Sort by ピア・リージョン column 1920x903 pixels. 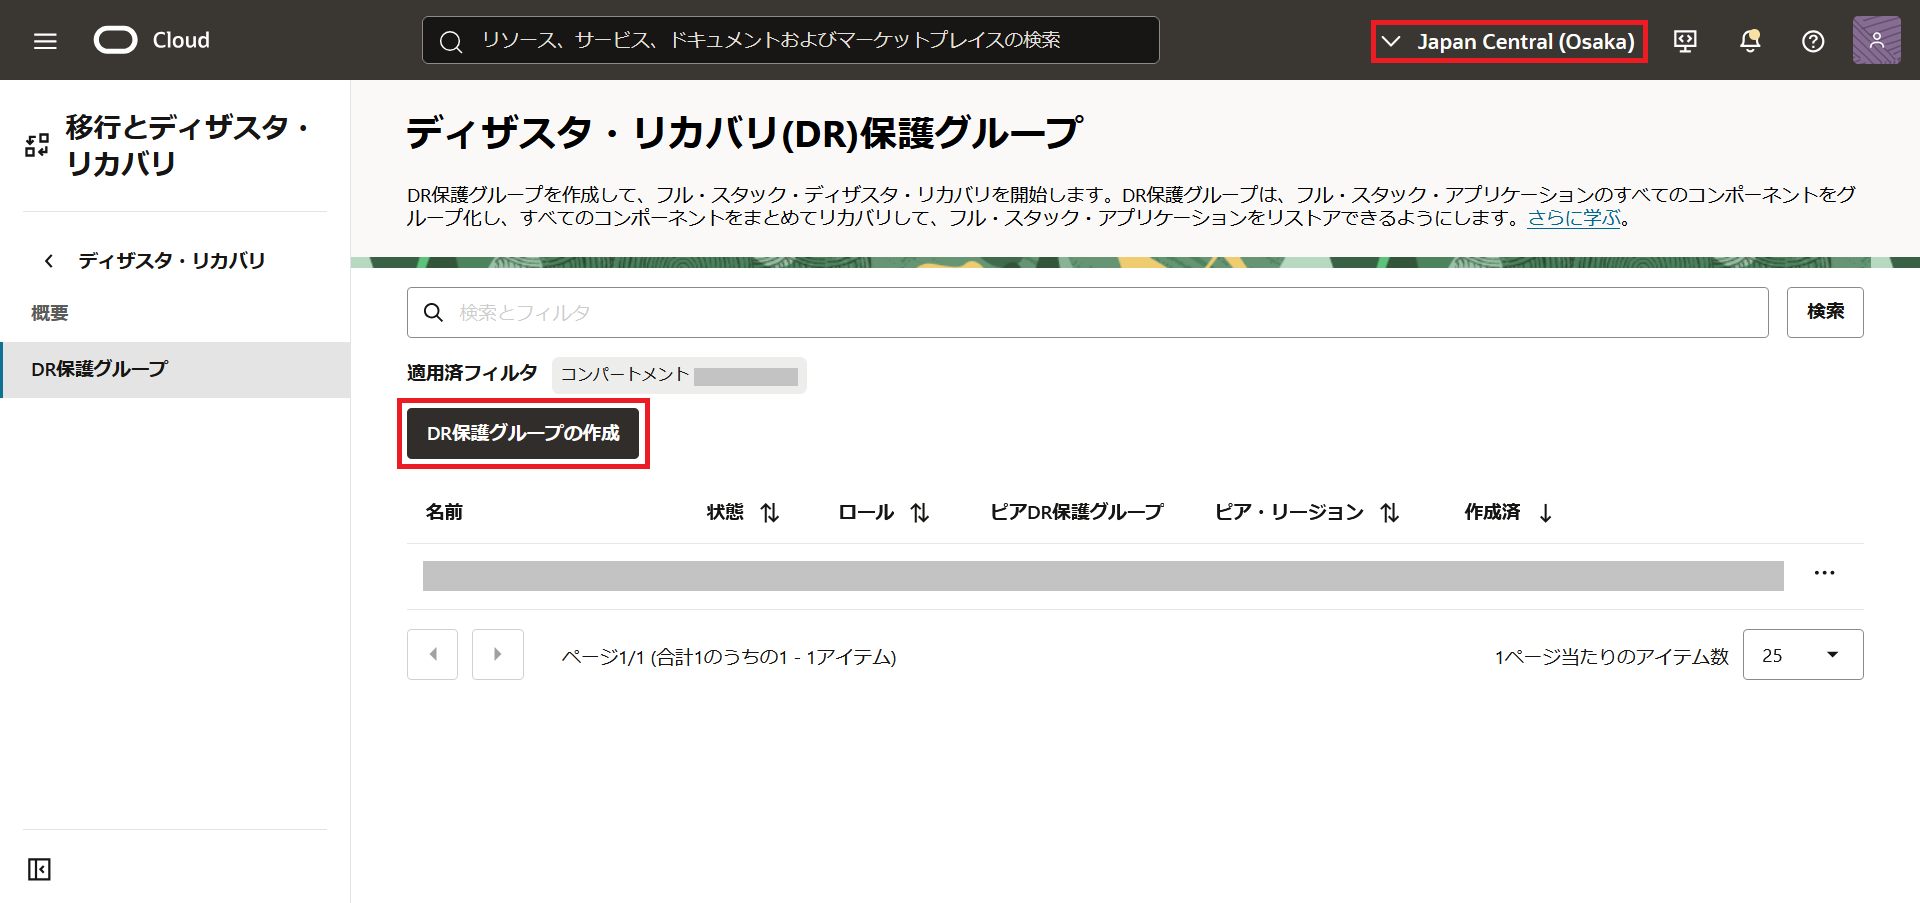coord(1389,513)
